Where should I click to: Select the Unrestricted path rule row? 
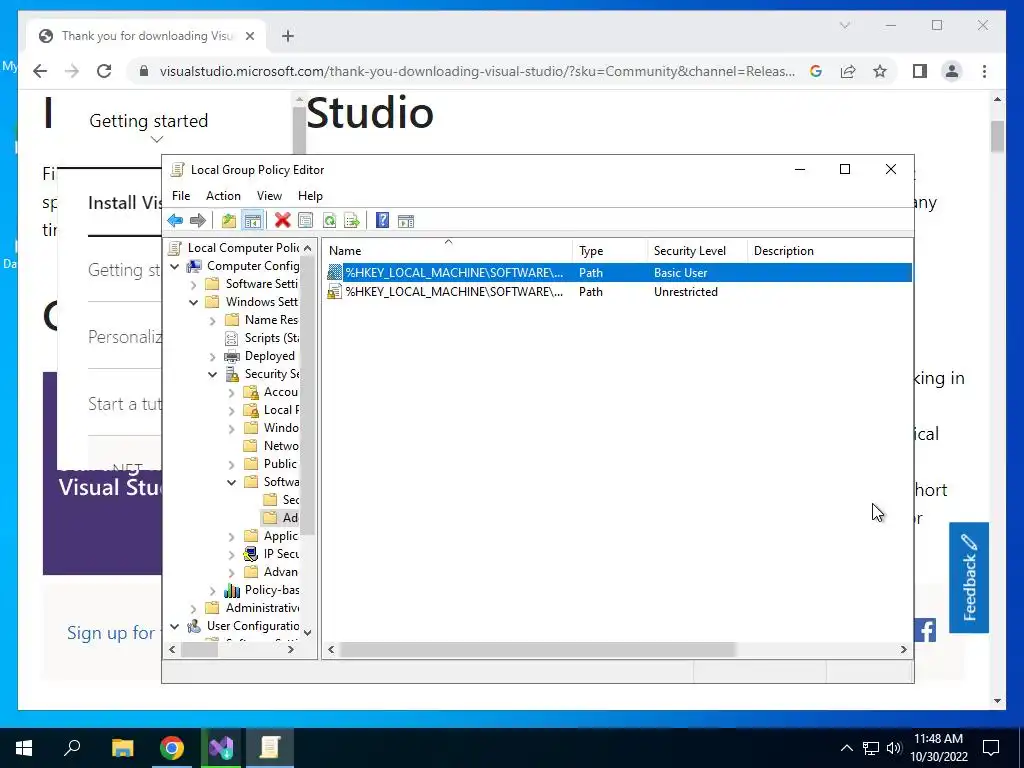pyautogui.click(x=618, y=292)
